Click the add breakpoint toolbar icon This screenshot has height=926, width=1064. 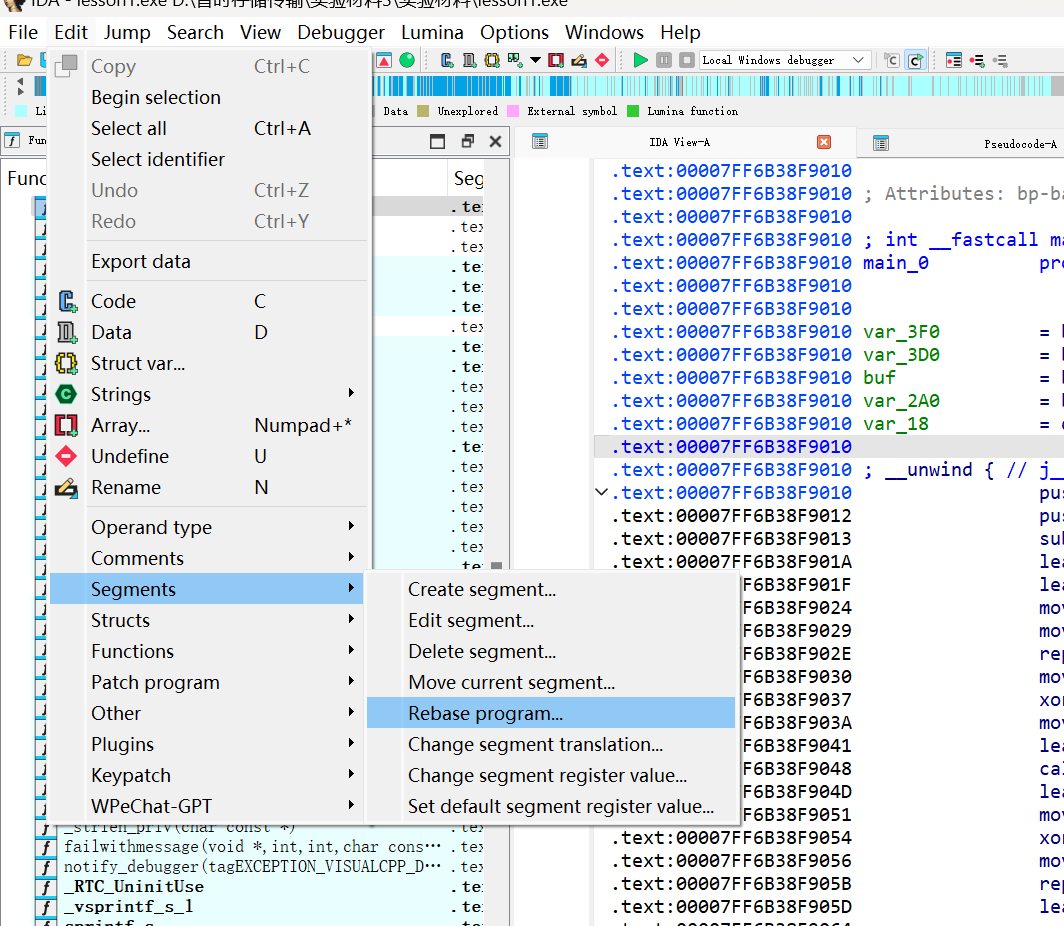[x=976, y=60]
